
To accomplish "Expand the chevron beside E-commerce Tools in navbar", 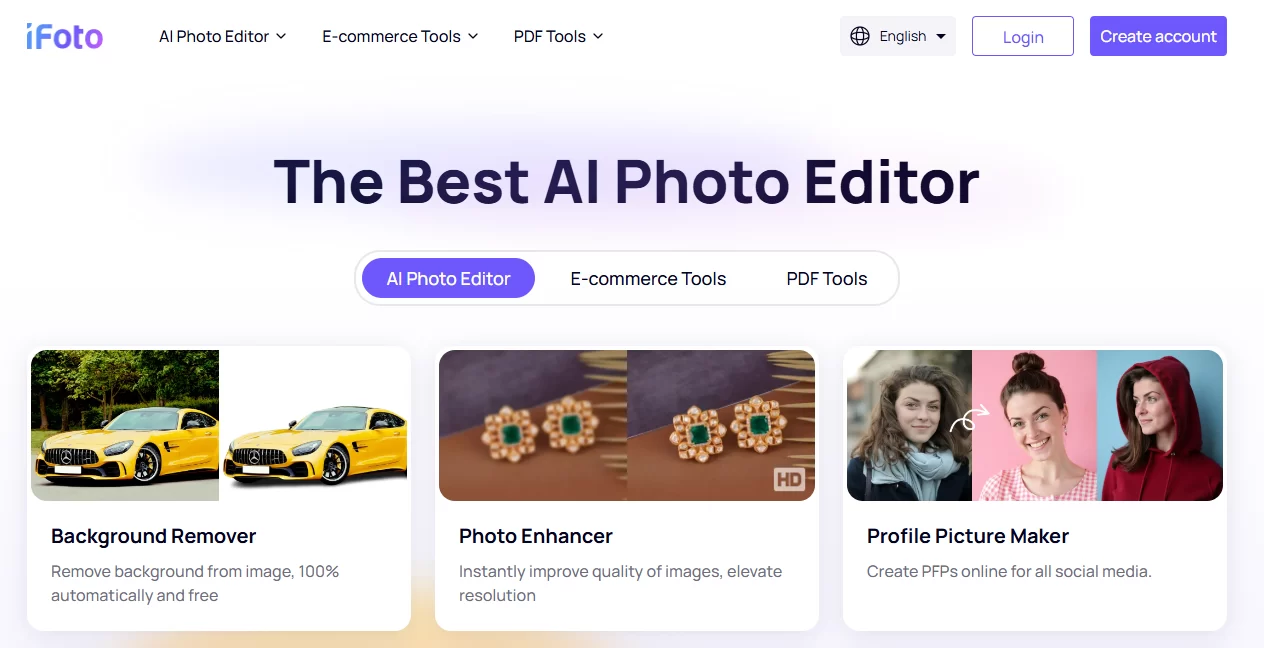I will tap(473, 36).
